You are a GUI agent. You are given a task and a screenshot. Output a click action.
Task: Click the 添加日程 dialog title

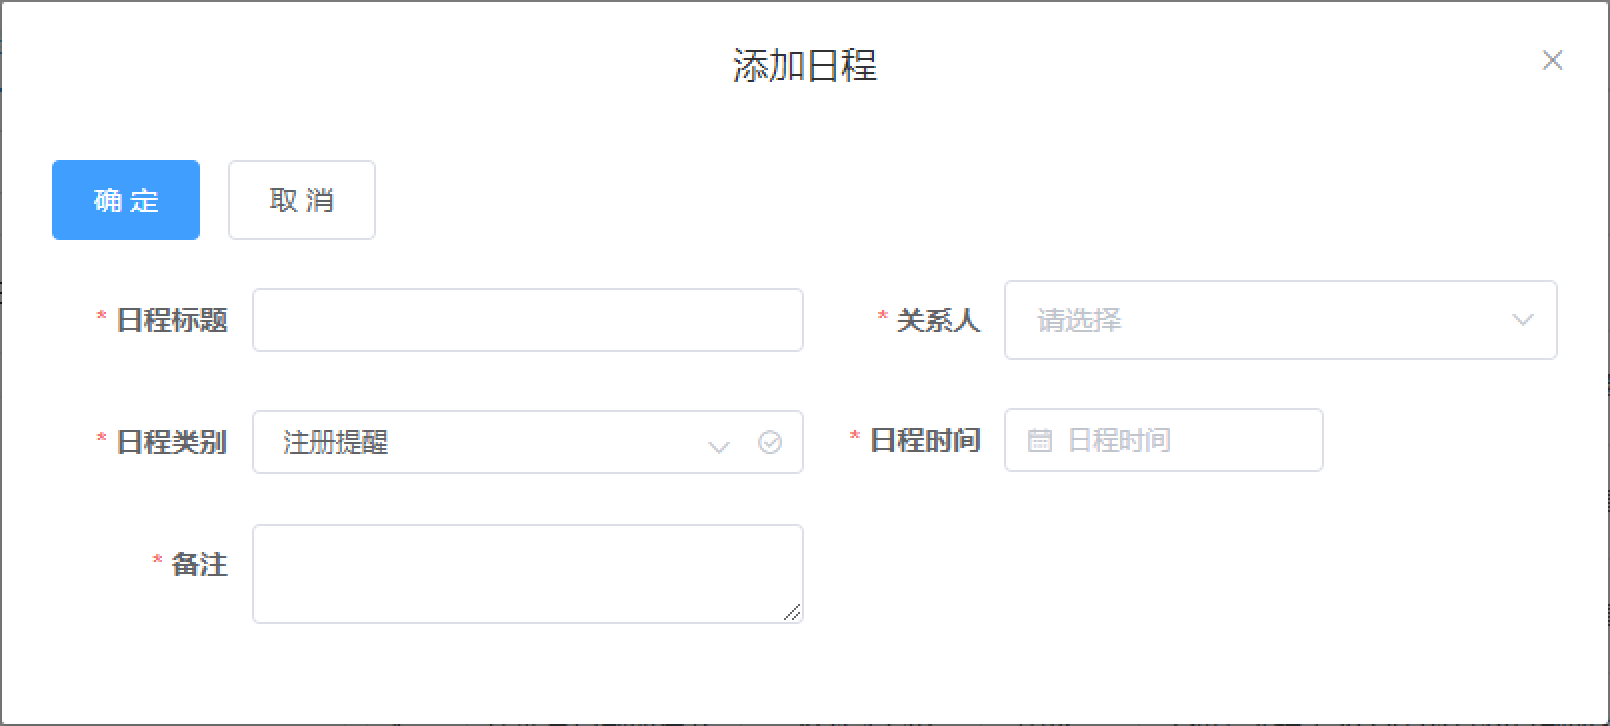pyautogui.click(x=805, y=66)
